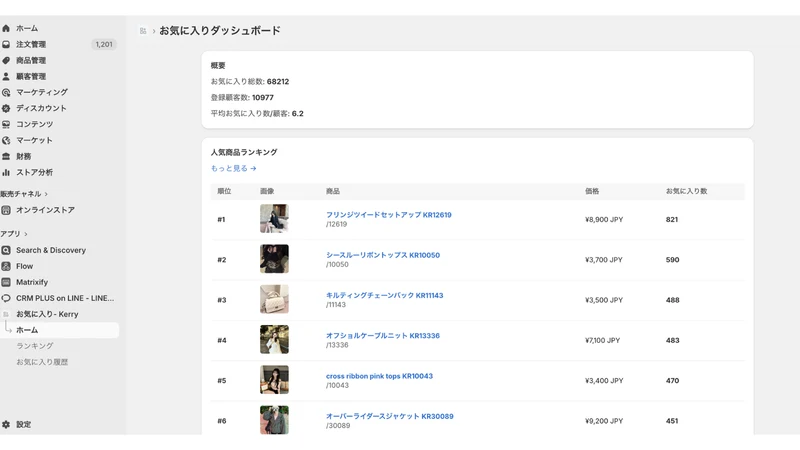Expand the アプリ section chevron

[x=26, y=234]
